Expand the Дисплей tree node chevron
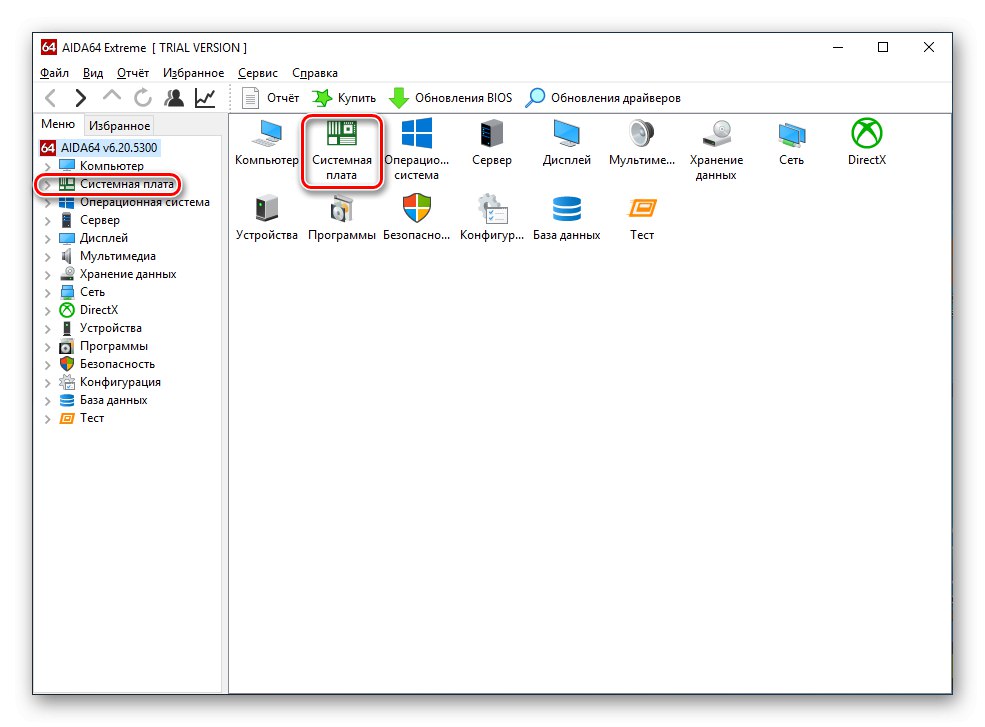Viewport: 985px width, 727px height. [x=48, y=239]
